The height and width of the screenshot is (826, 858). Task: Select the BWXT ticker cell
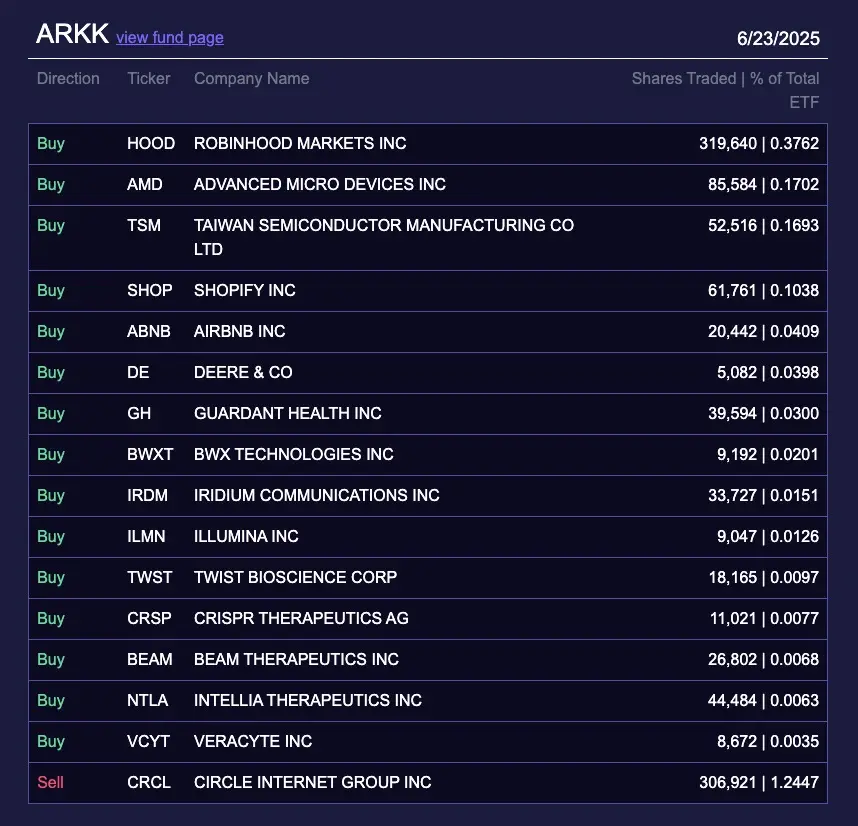coord(150,454)
